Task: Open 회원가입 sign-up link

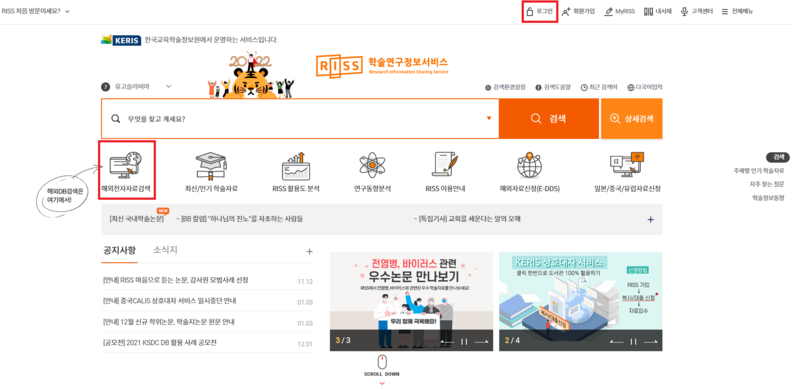Action: [578, 11]
